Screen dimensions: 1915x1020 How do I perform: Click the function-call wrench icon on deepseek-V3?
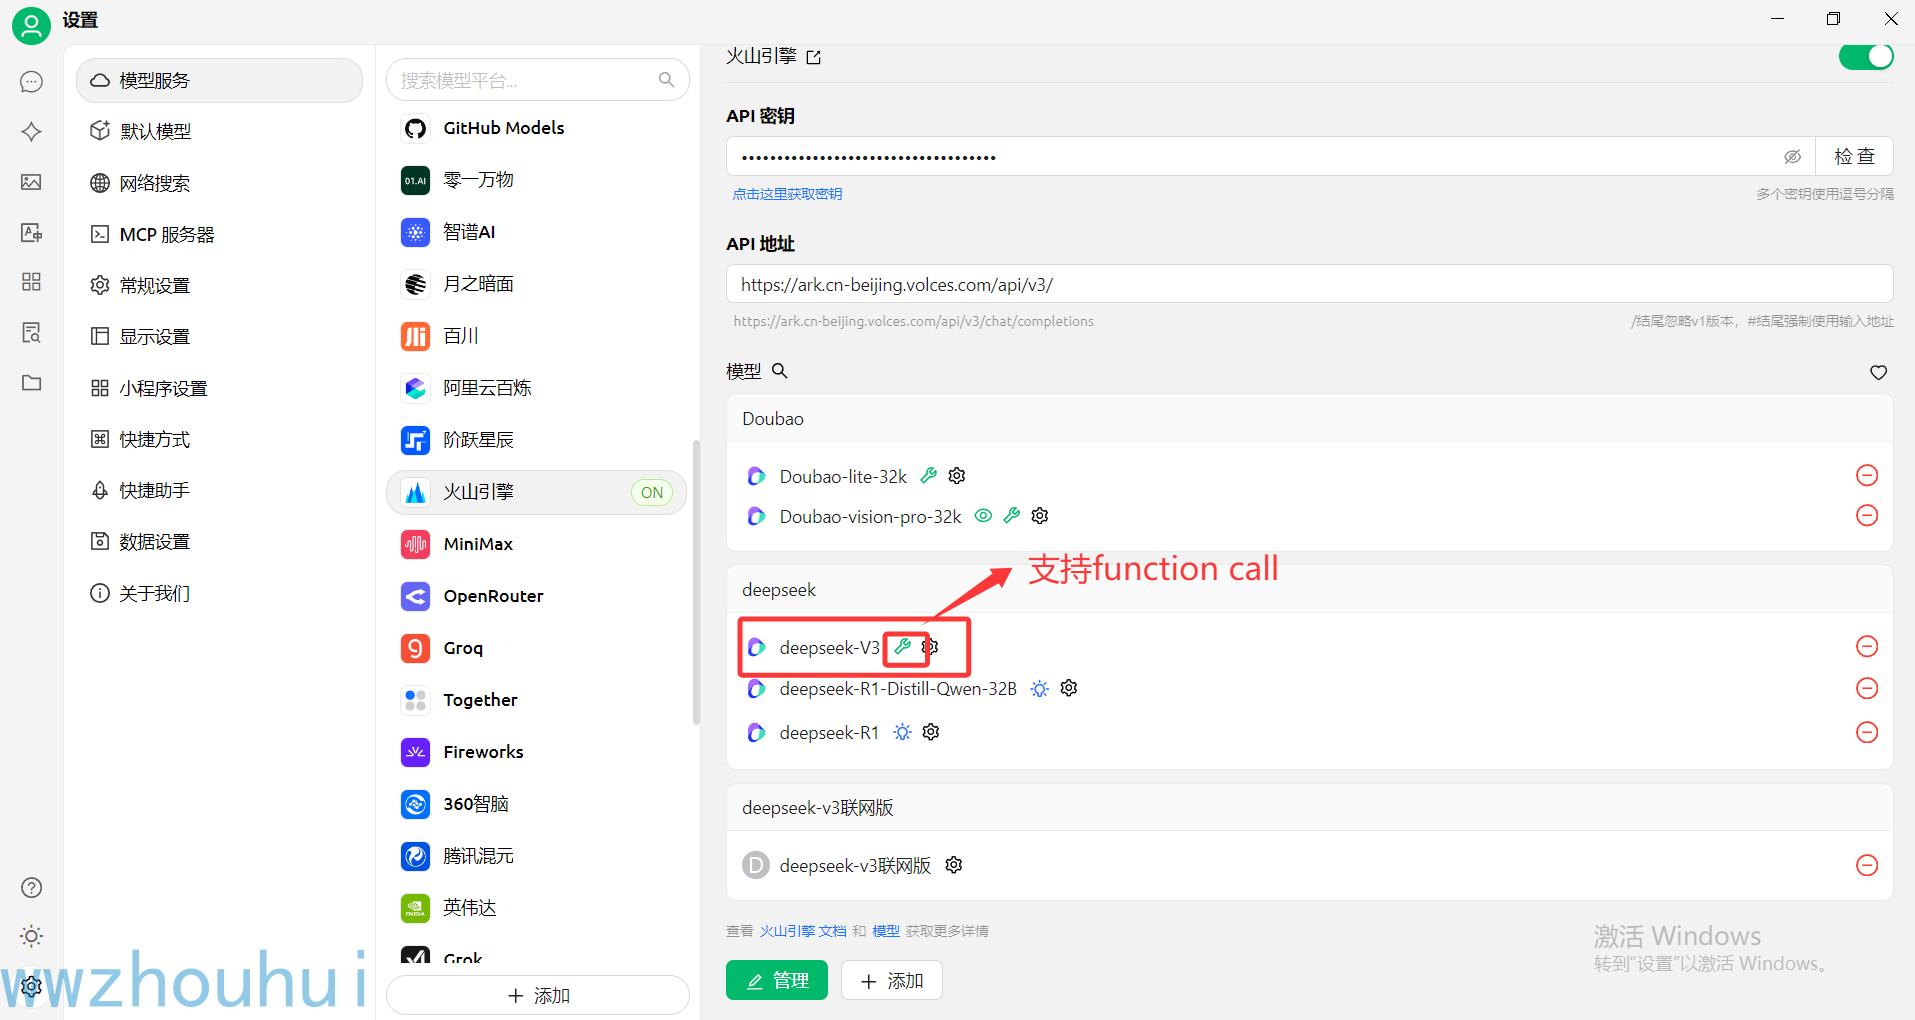click(903, 646)
